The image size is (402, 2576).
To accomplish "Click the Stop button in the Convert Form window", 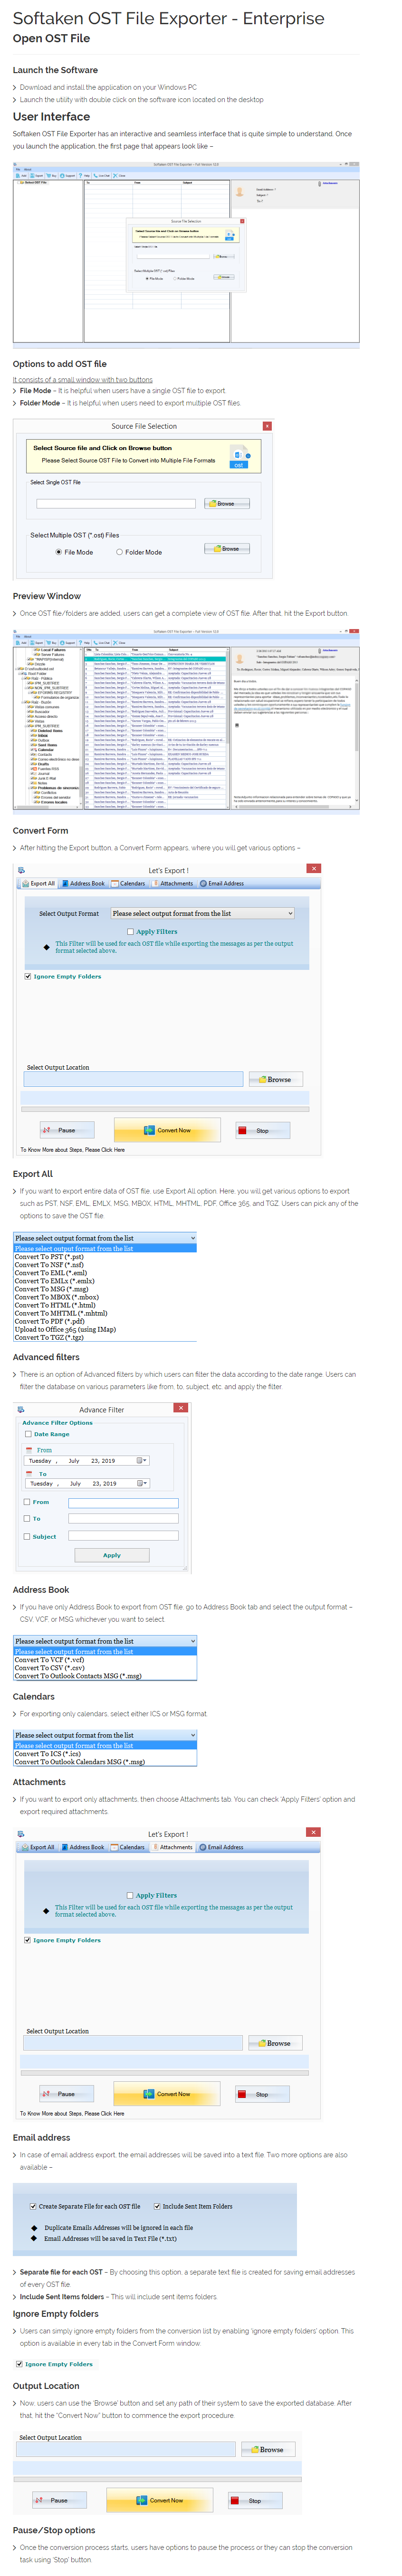I will (262, 1130).
